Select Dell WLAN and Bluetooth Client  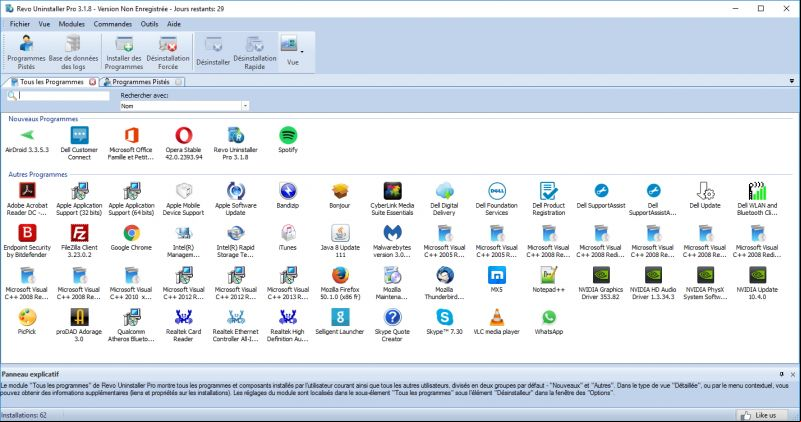[757, 199]
